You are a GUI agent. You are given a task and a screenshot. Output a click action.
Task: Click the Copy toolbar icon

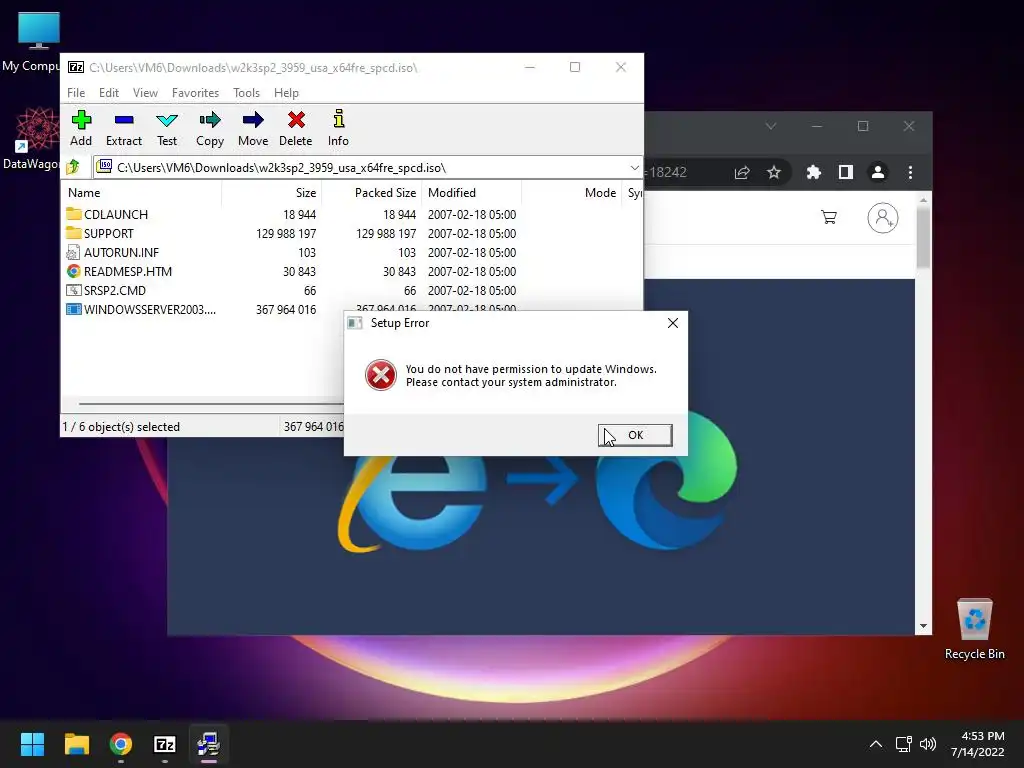click(x=210, y=128)
